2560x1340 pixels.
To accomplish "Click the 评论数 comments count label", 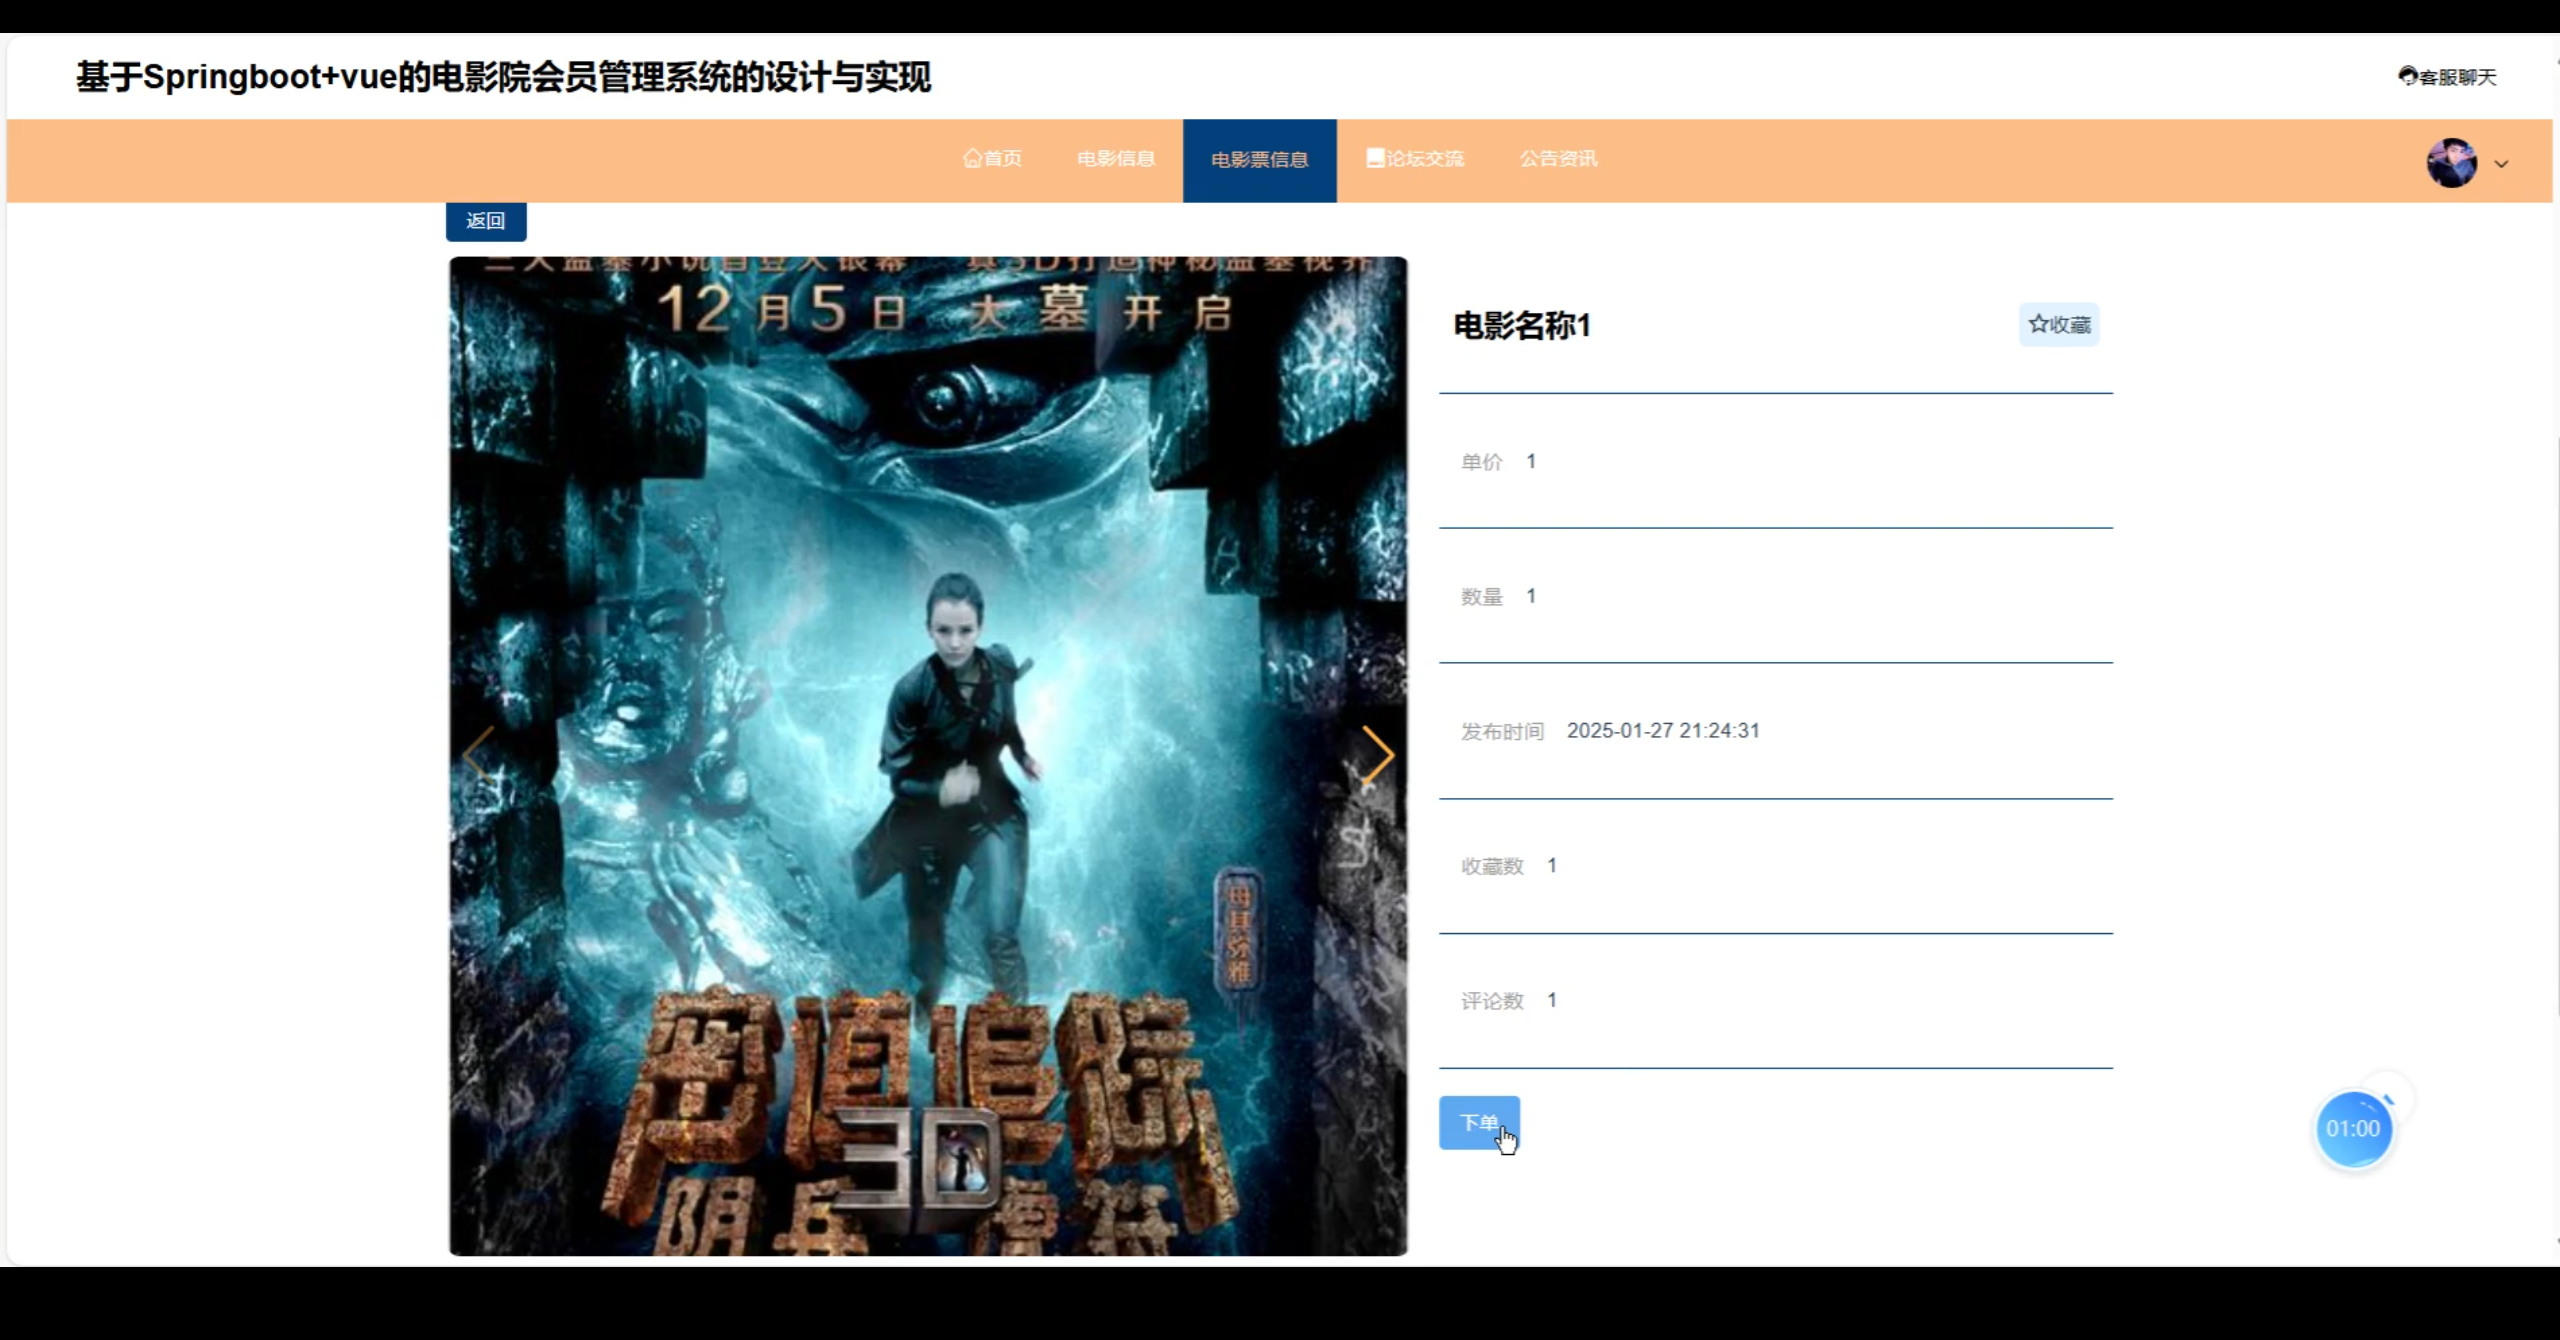I will pos(1492,1001).
